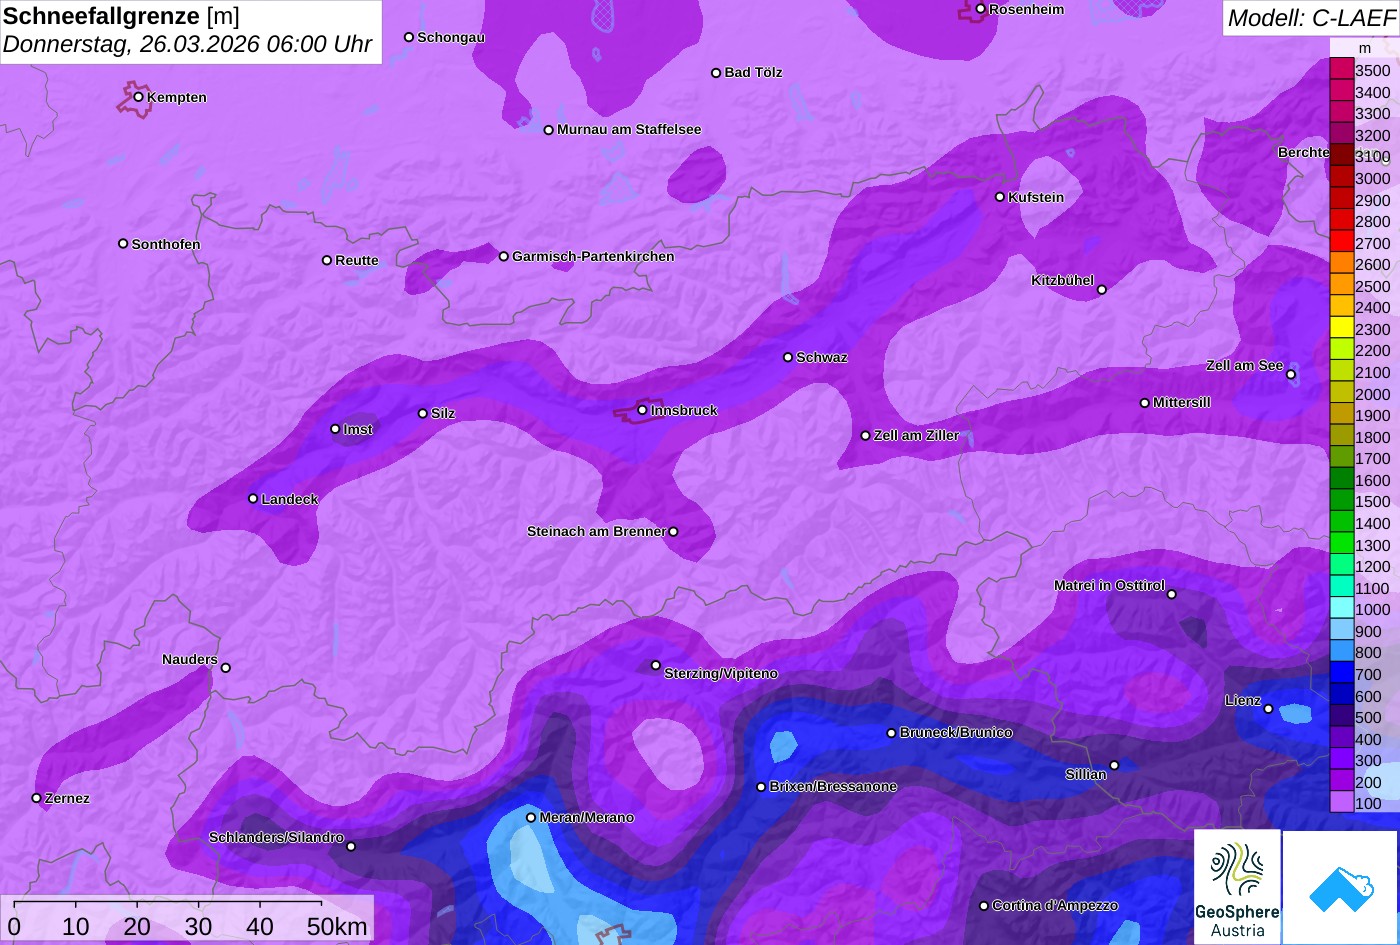The image size is (1400, 945).
Task: Pick the Landeck marker dot
Action: (x=253, y=499)
